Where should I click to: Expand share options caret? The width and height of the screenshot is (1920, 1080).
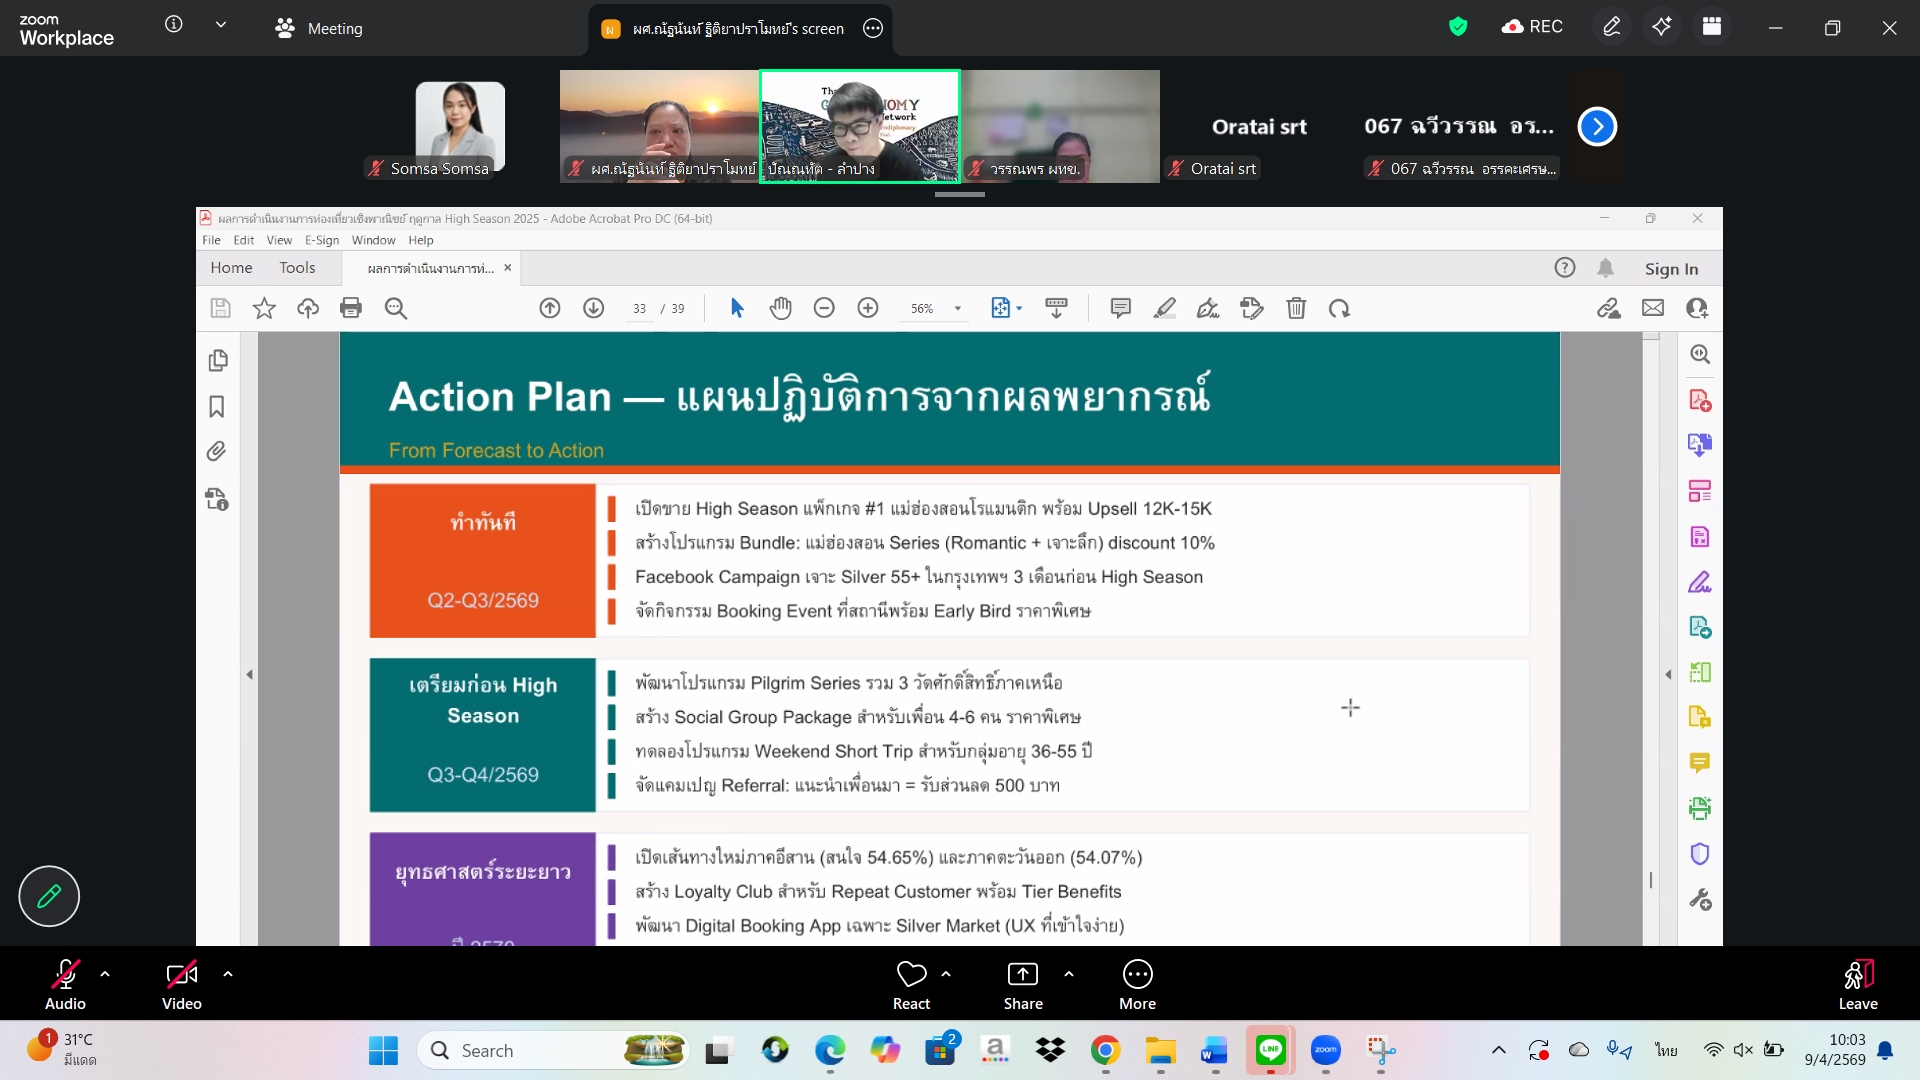click(x=1069, y=973)
